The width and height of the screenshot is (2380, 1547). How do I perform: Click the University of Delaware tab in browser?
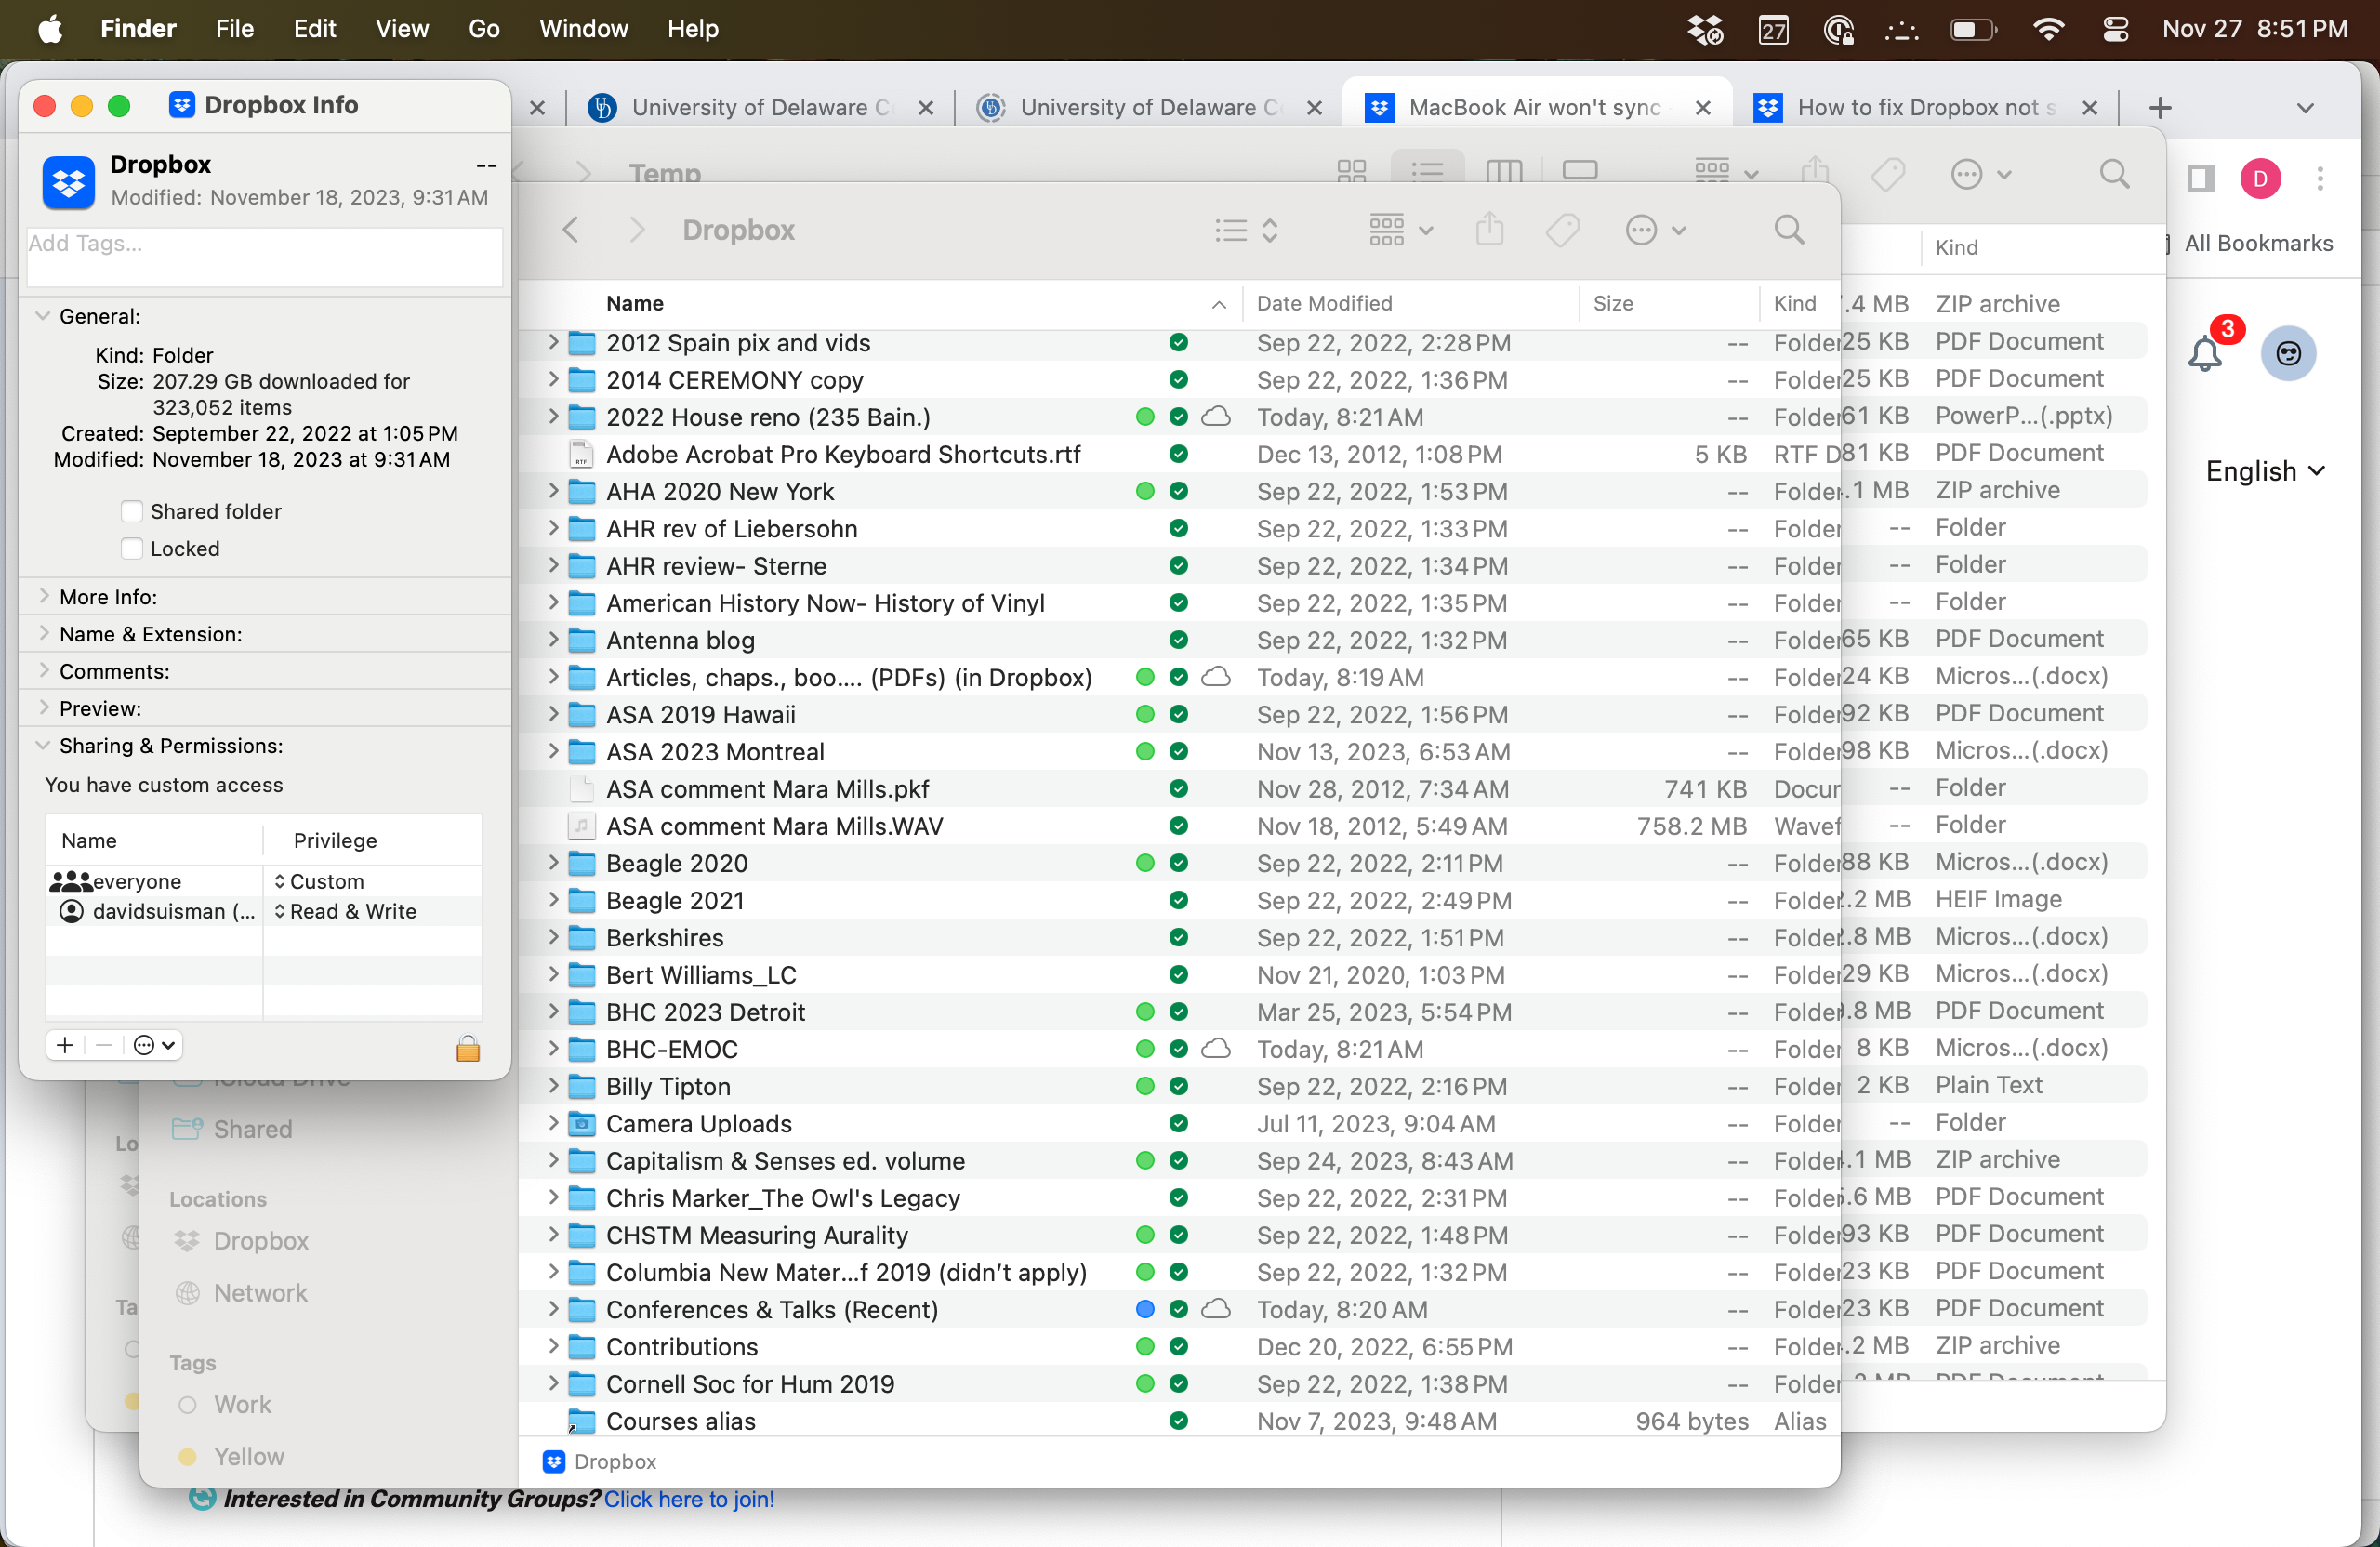click(x=758, y=104)
